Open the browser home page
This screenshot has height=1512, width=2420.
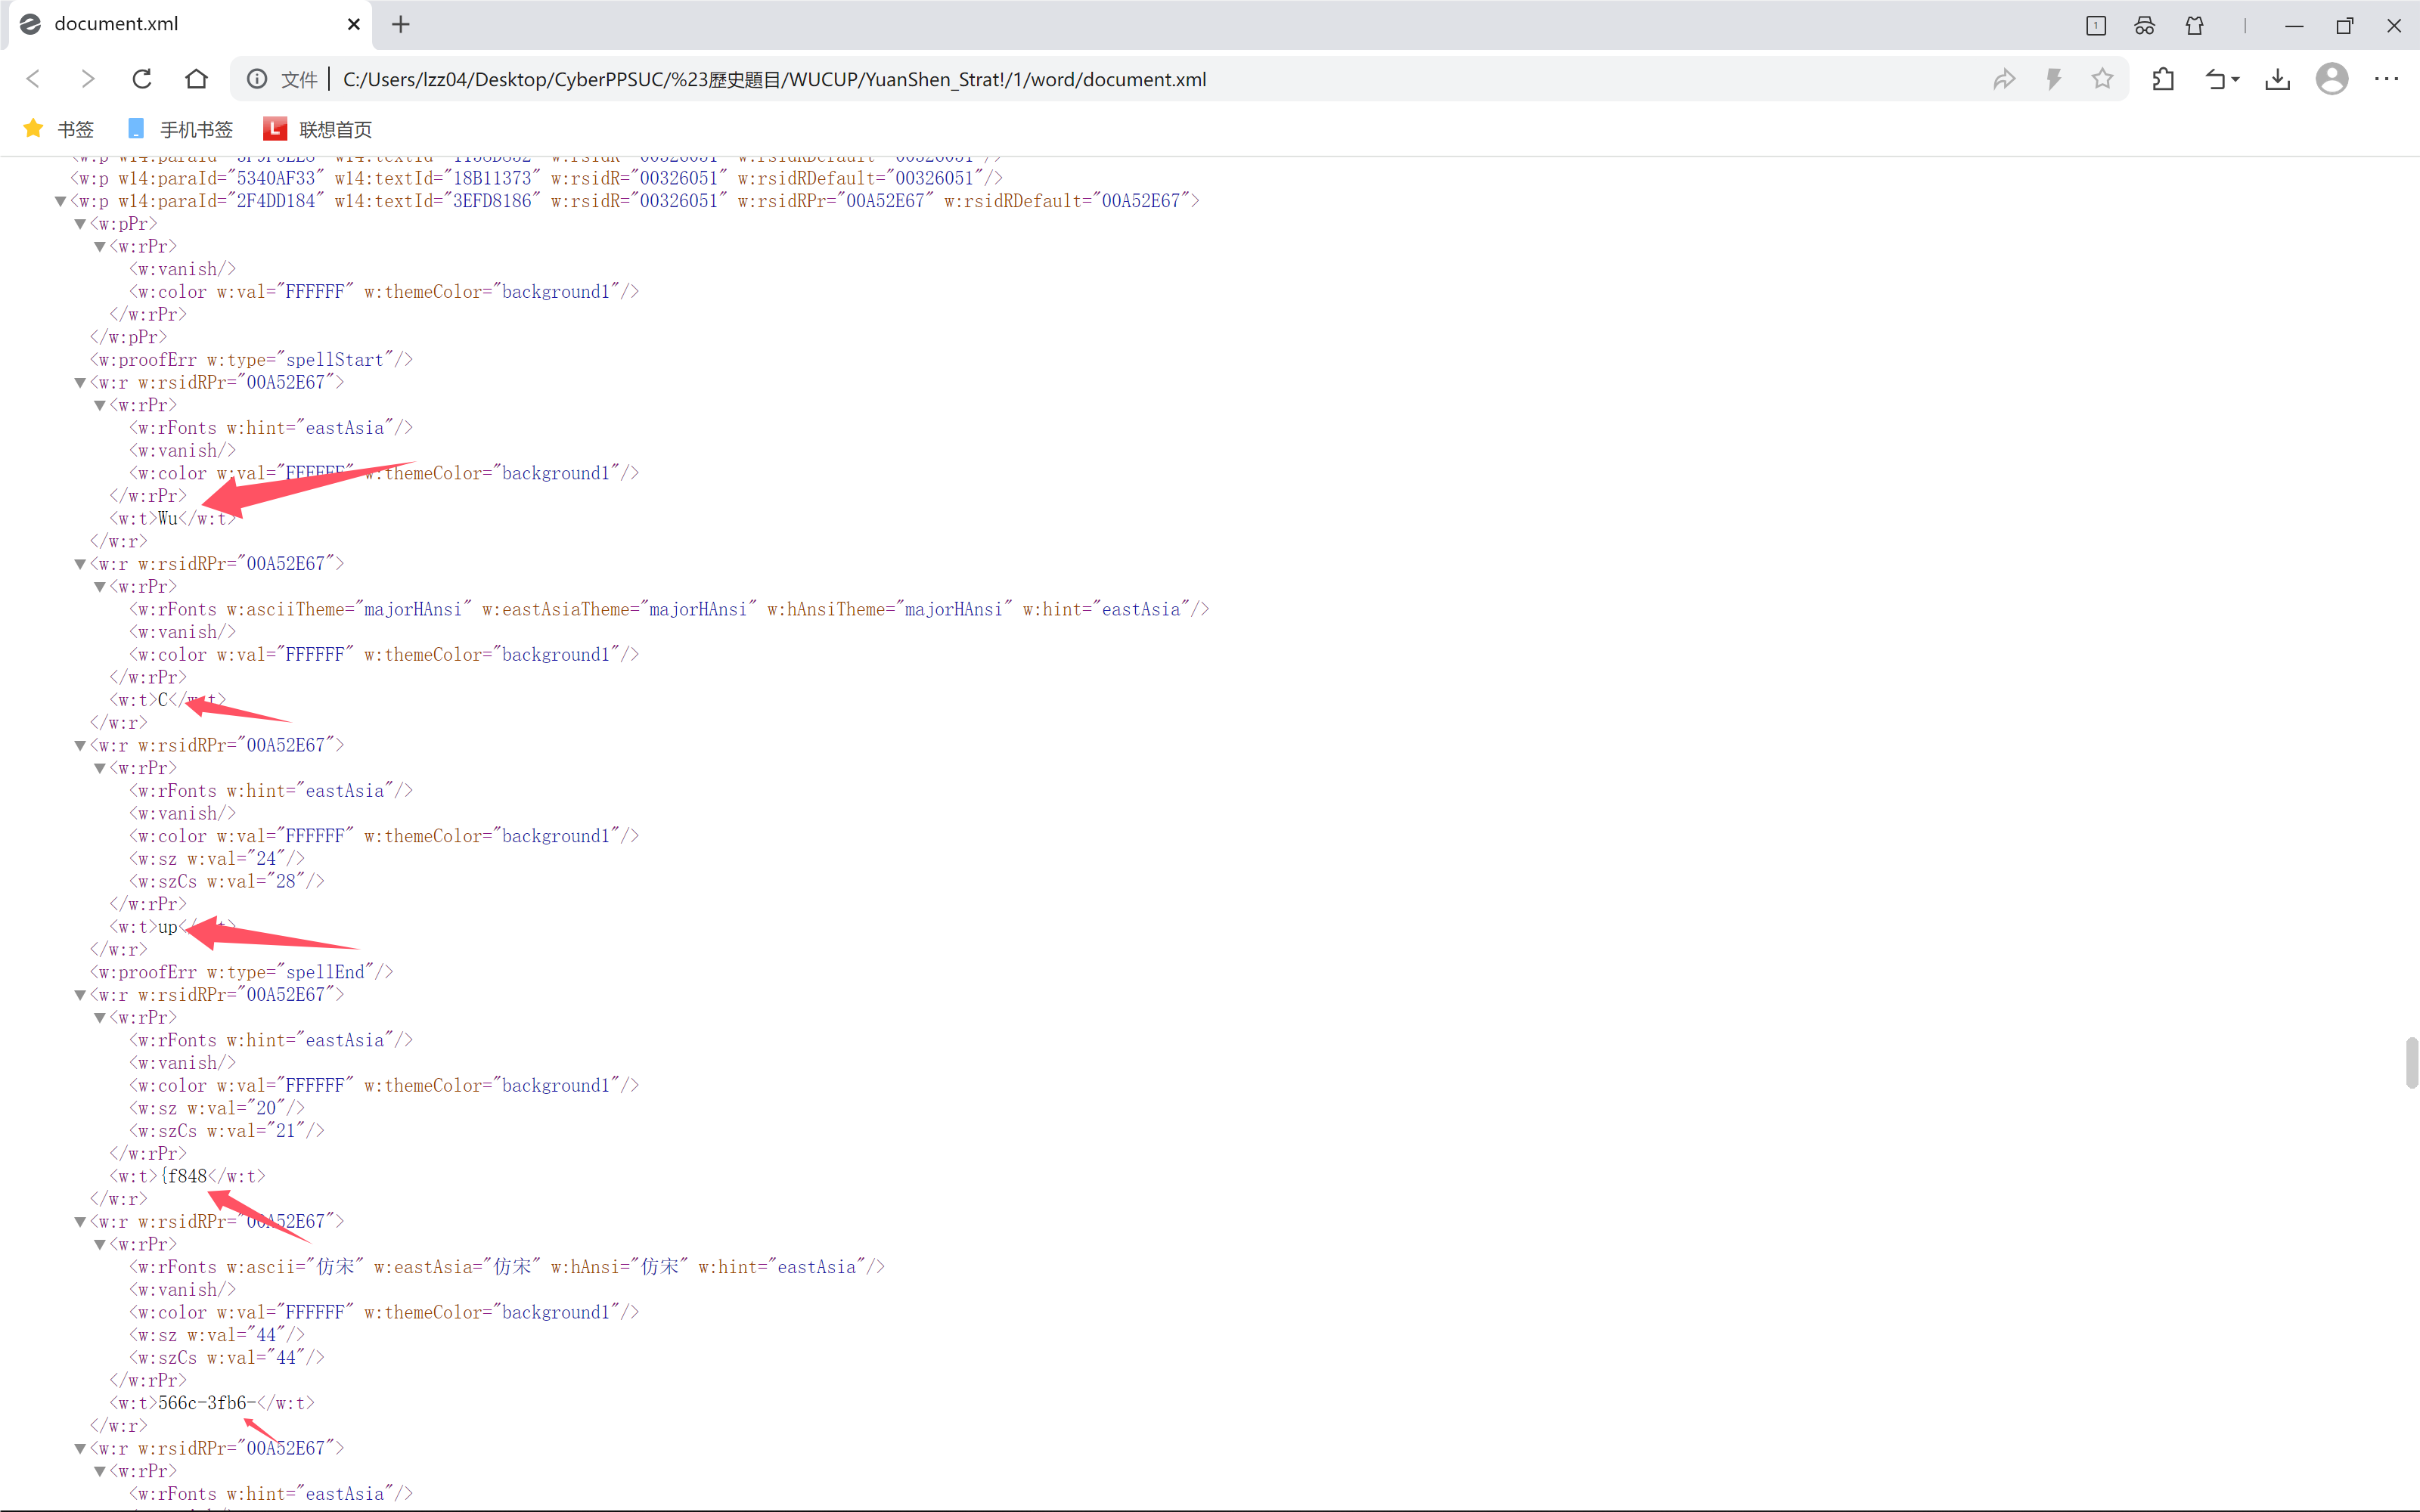(x=196, y=79)
